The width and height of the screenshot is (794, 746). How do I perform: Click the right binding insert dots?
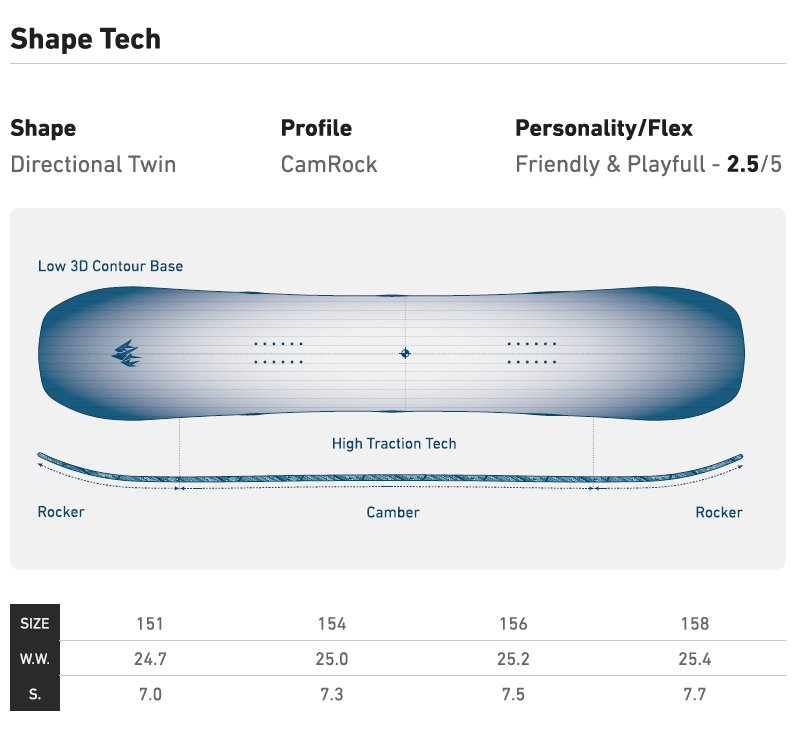(532, 352)
